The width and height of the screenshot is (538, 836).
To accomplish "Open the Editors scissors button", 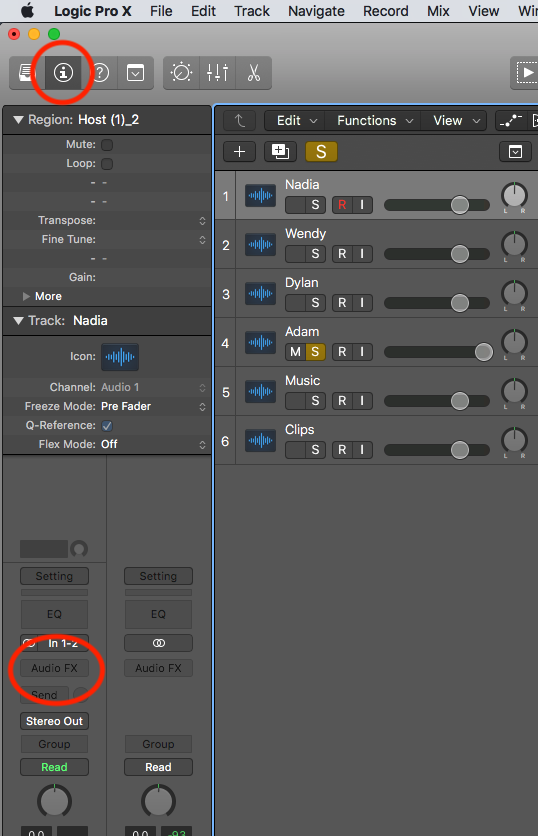I will 254,73.
